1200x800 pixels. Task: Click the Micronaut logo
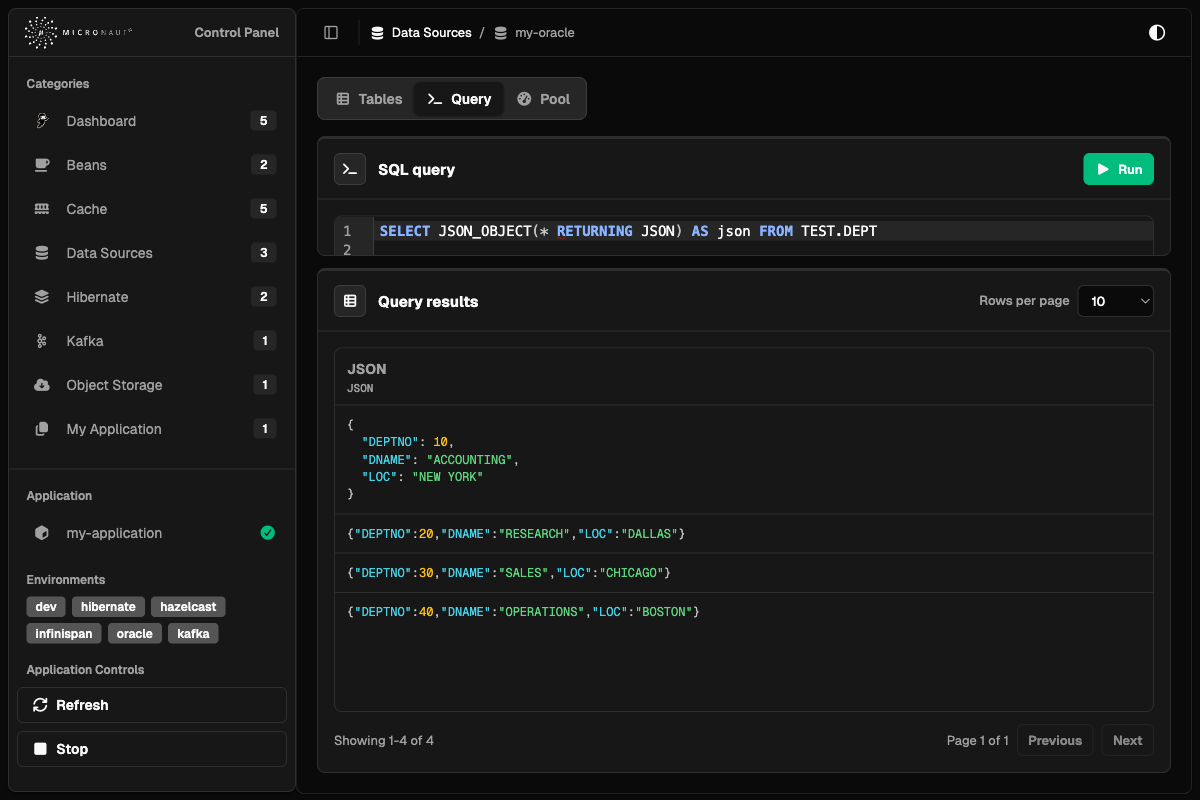click(78, 33)
